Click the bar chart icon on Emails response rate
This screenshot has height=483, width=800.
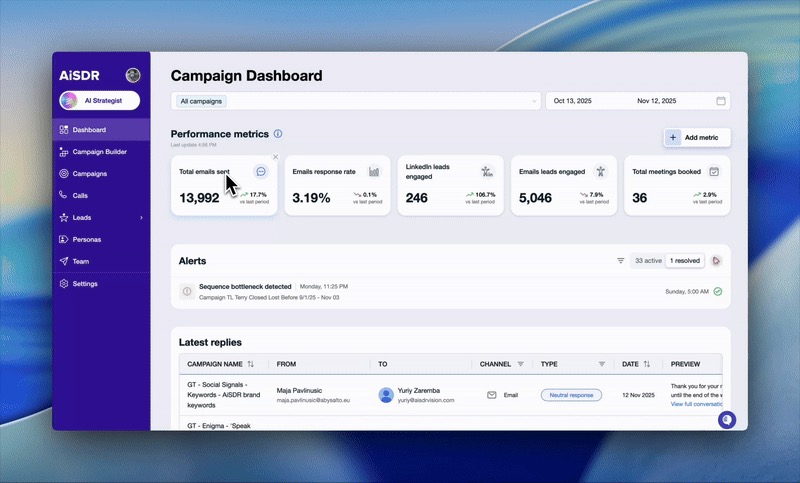pos(374,171)
